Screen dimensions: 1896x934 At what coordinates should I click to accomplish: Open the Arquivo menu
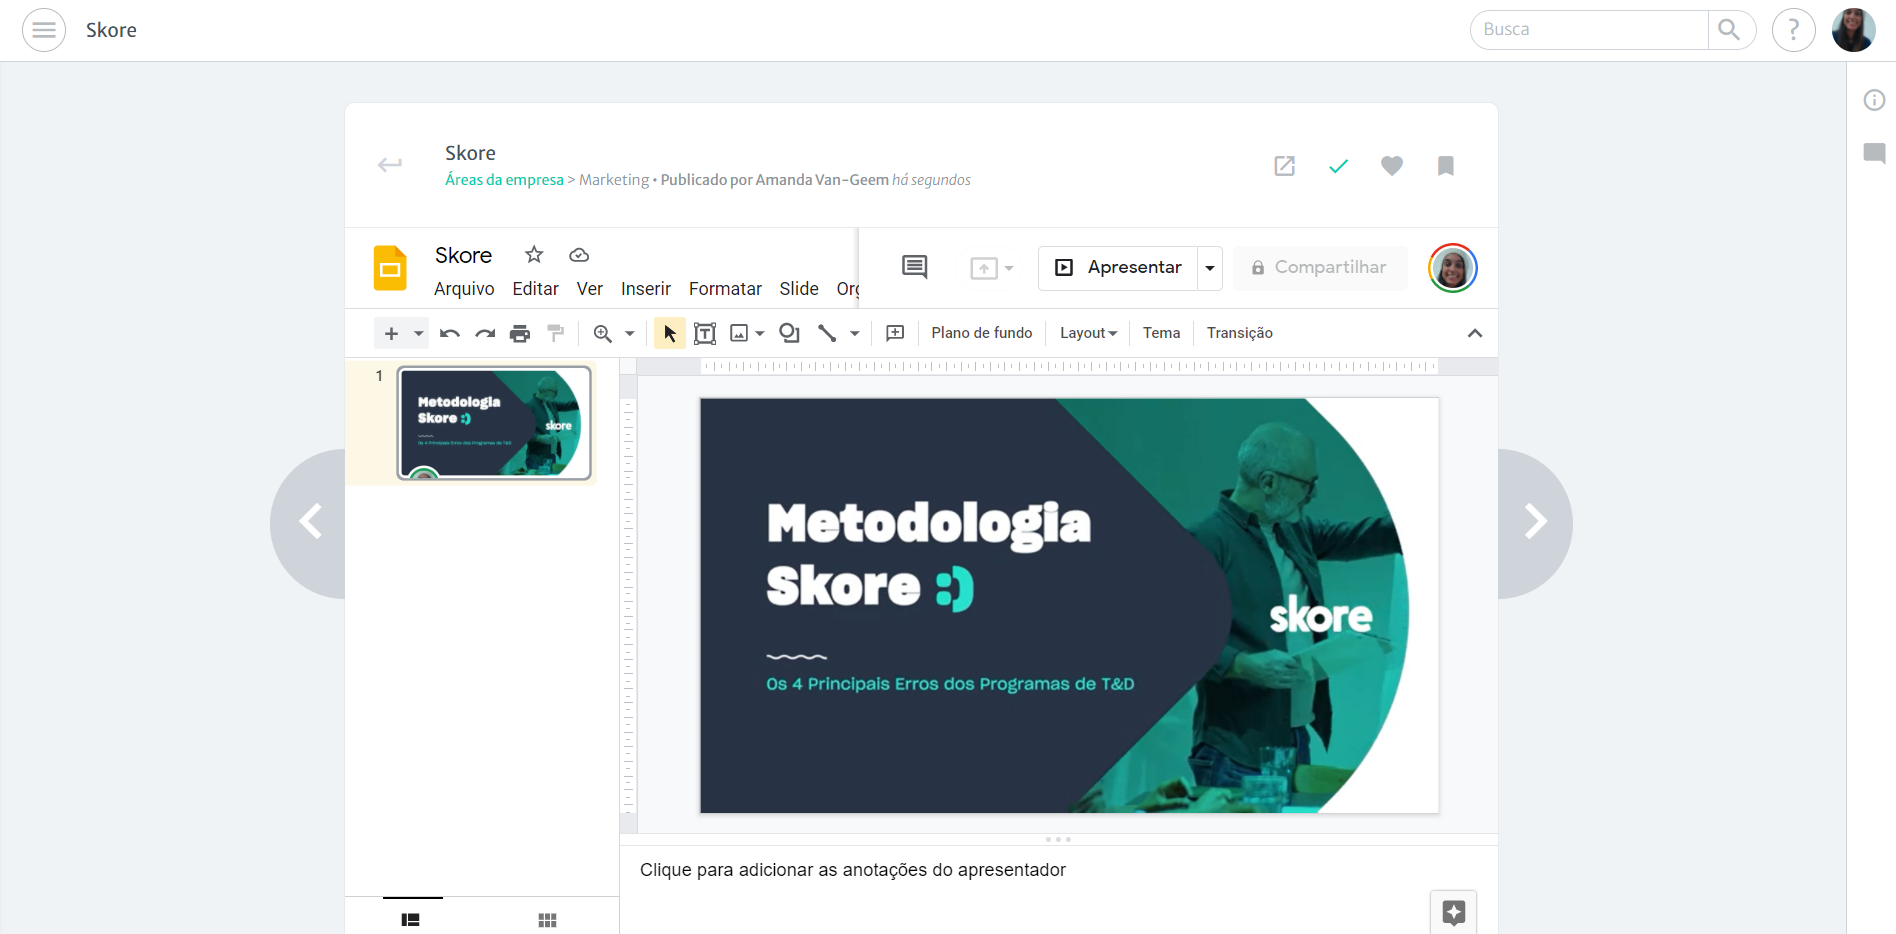[464, 289]
